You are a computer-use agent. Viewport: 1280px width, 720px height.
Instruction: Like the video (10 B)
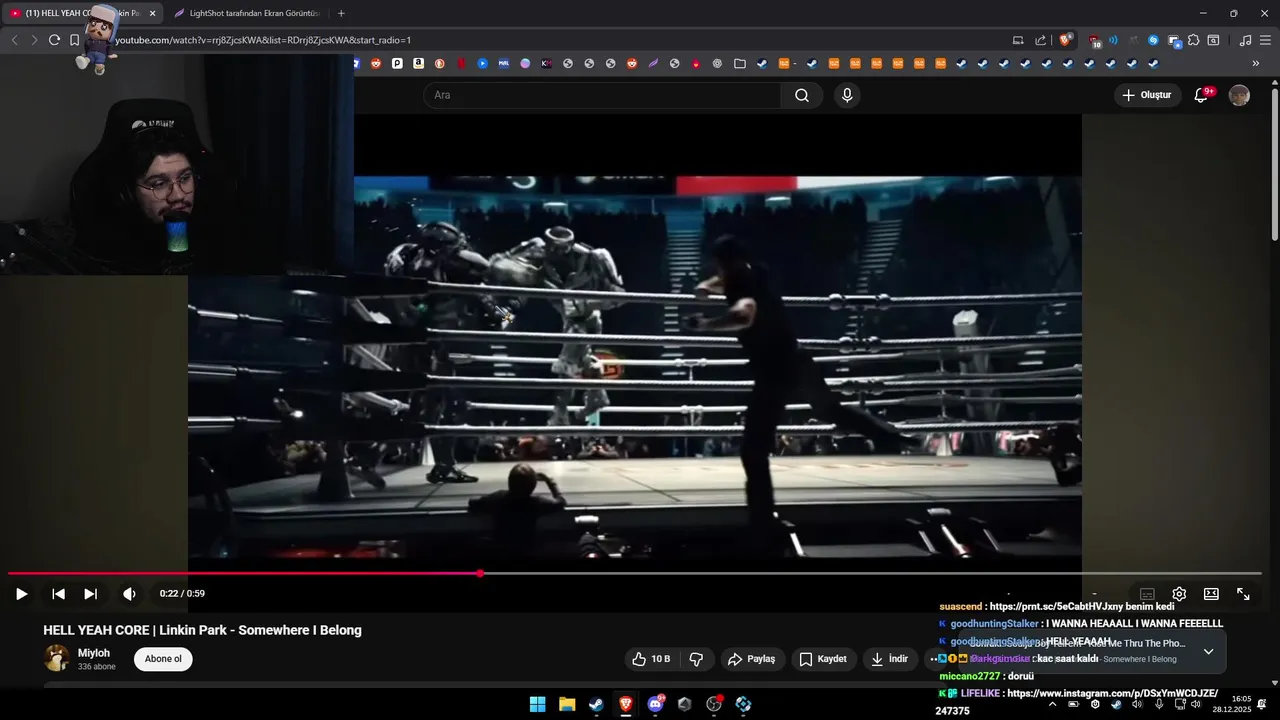click(x=651, y=659)
